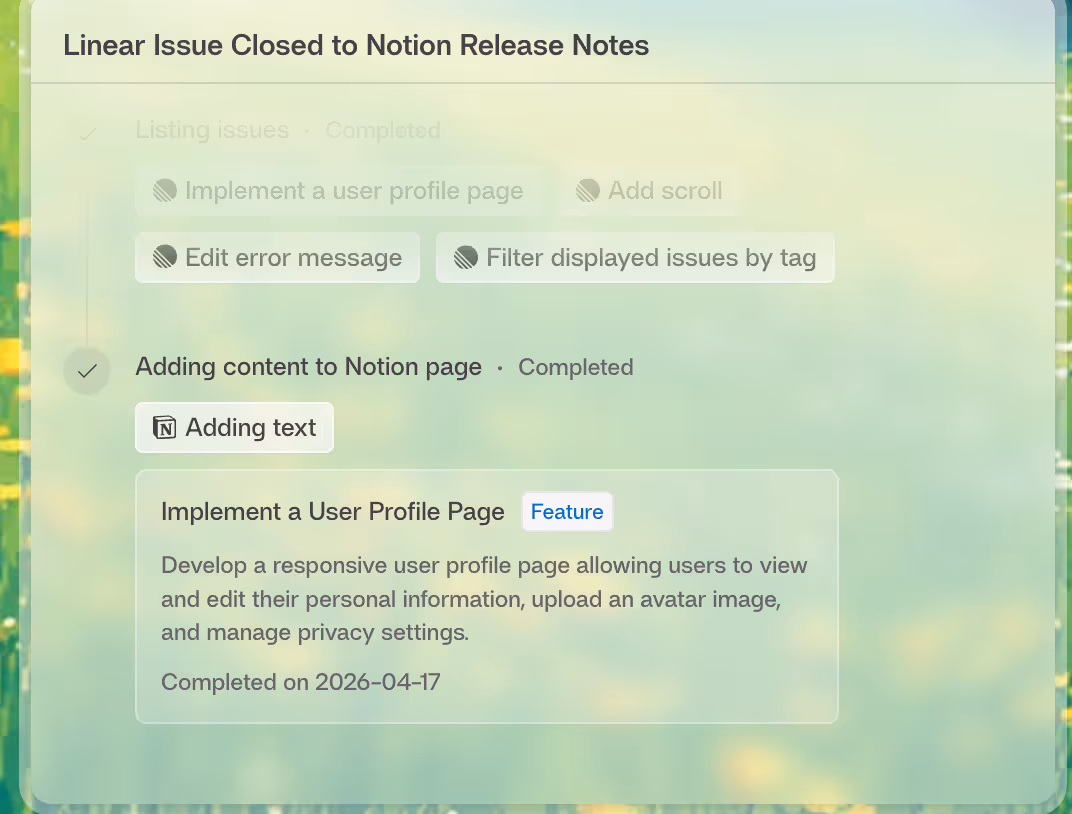Click the Linear icon on Filter displayed issues chip
This screenshot has width=1072, height=814.
[x=466, y=257]
